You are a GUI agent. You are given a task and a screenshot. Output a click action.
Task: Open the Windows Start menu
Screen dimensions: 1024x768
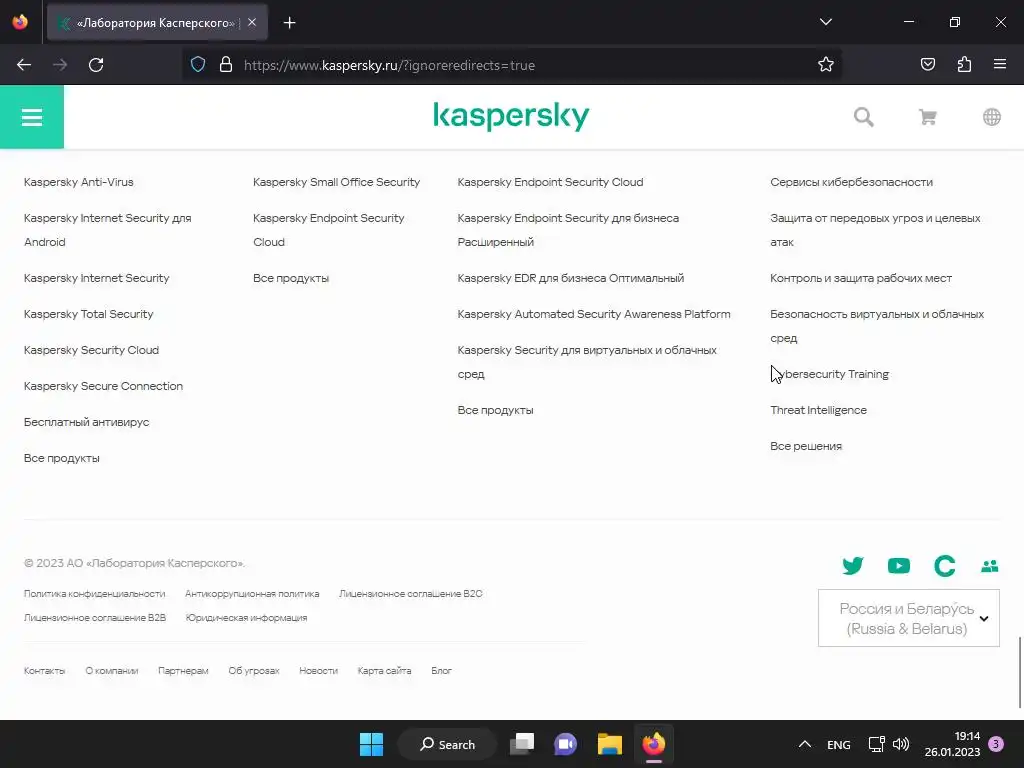(371, 744)
